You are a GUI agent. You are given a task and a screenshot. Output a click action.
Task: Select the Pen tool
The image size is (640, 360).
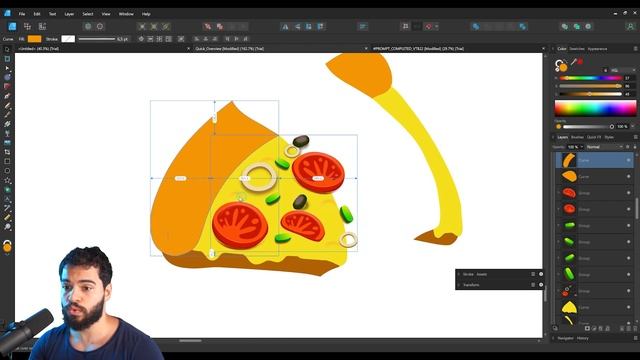pos(7,96)
